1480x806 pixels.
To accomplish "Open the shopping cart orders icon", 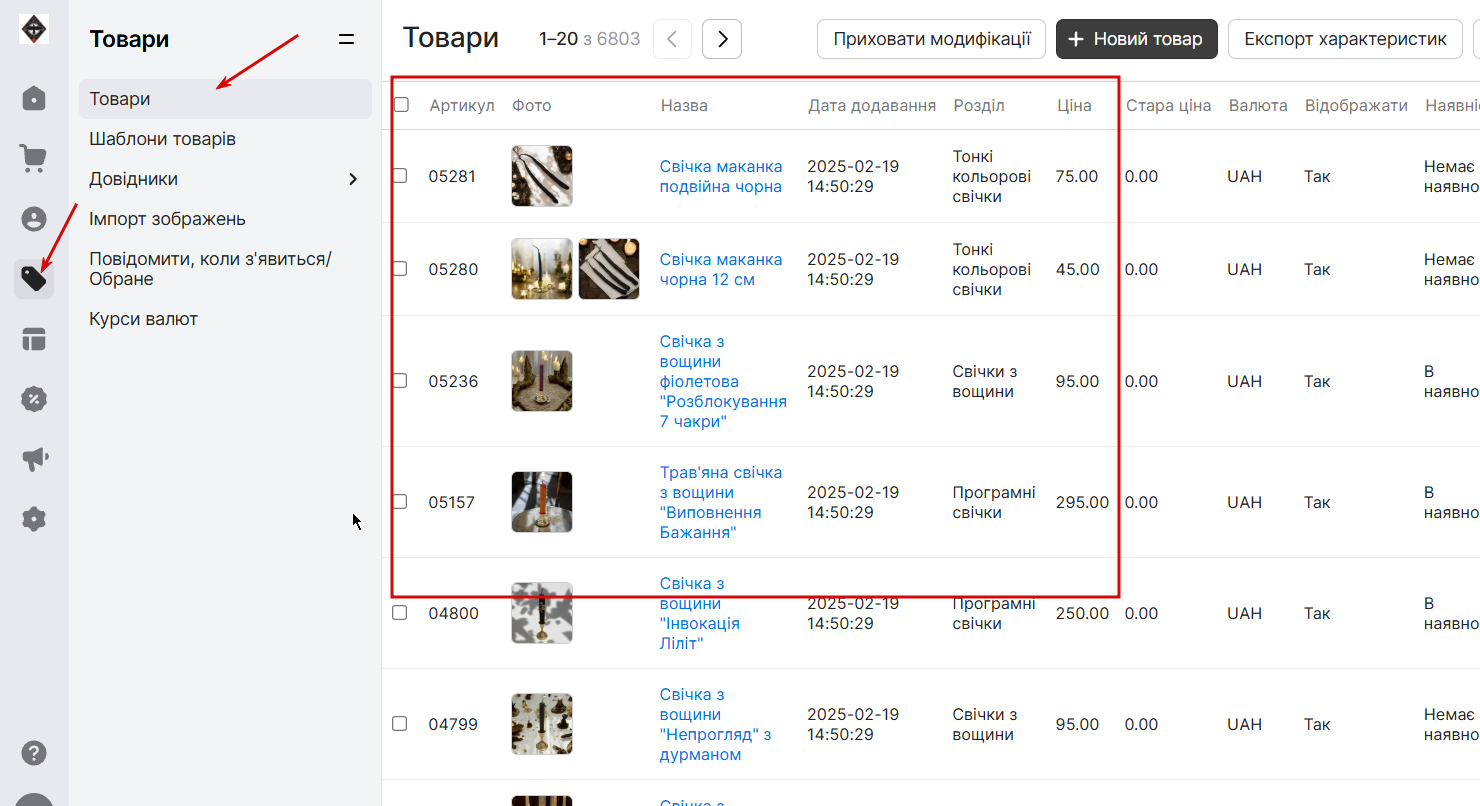I will point(34,158).
